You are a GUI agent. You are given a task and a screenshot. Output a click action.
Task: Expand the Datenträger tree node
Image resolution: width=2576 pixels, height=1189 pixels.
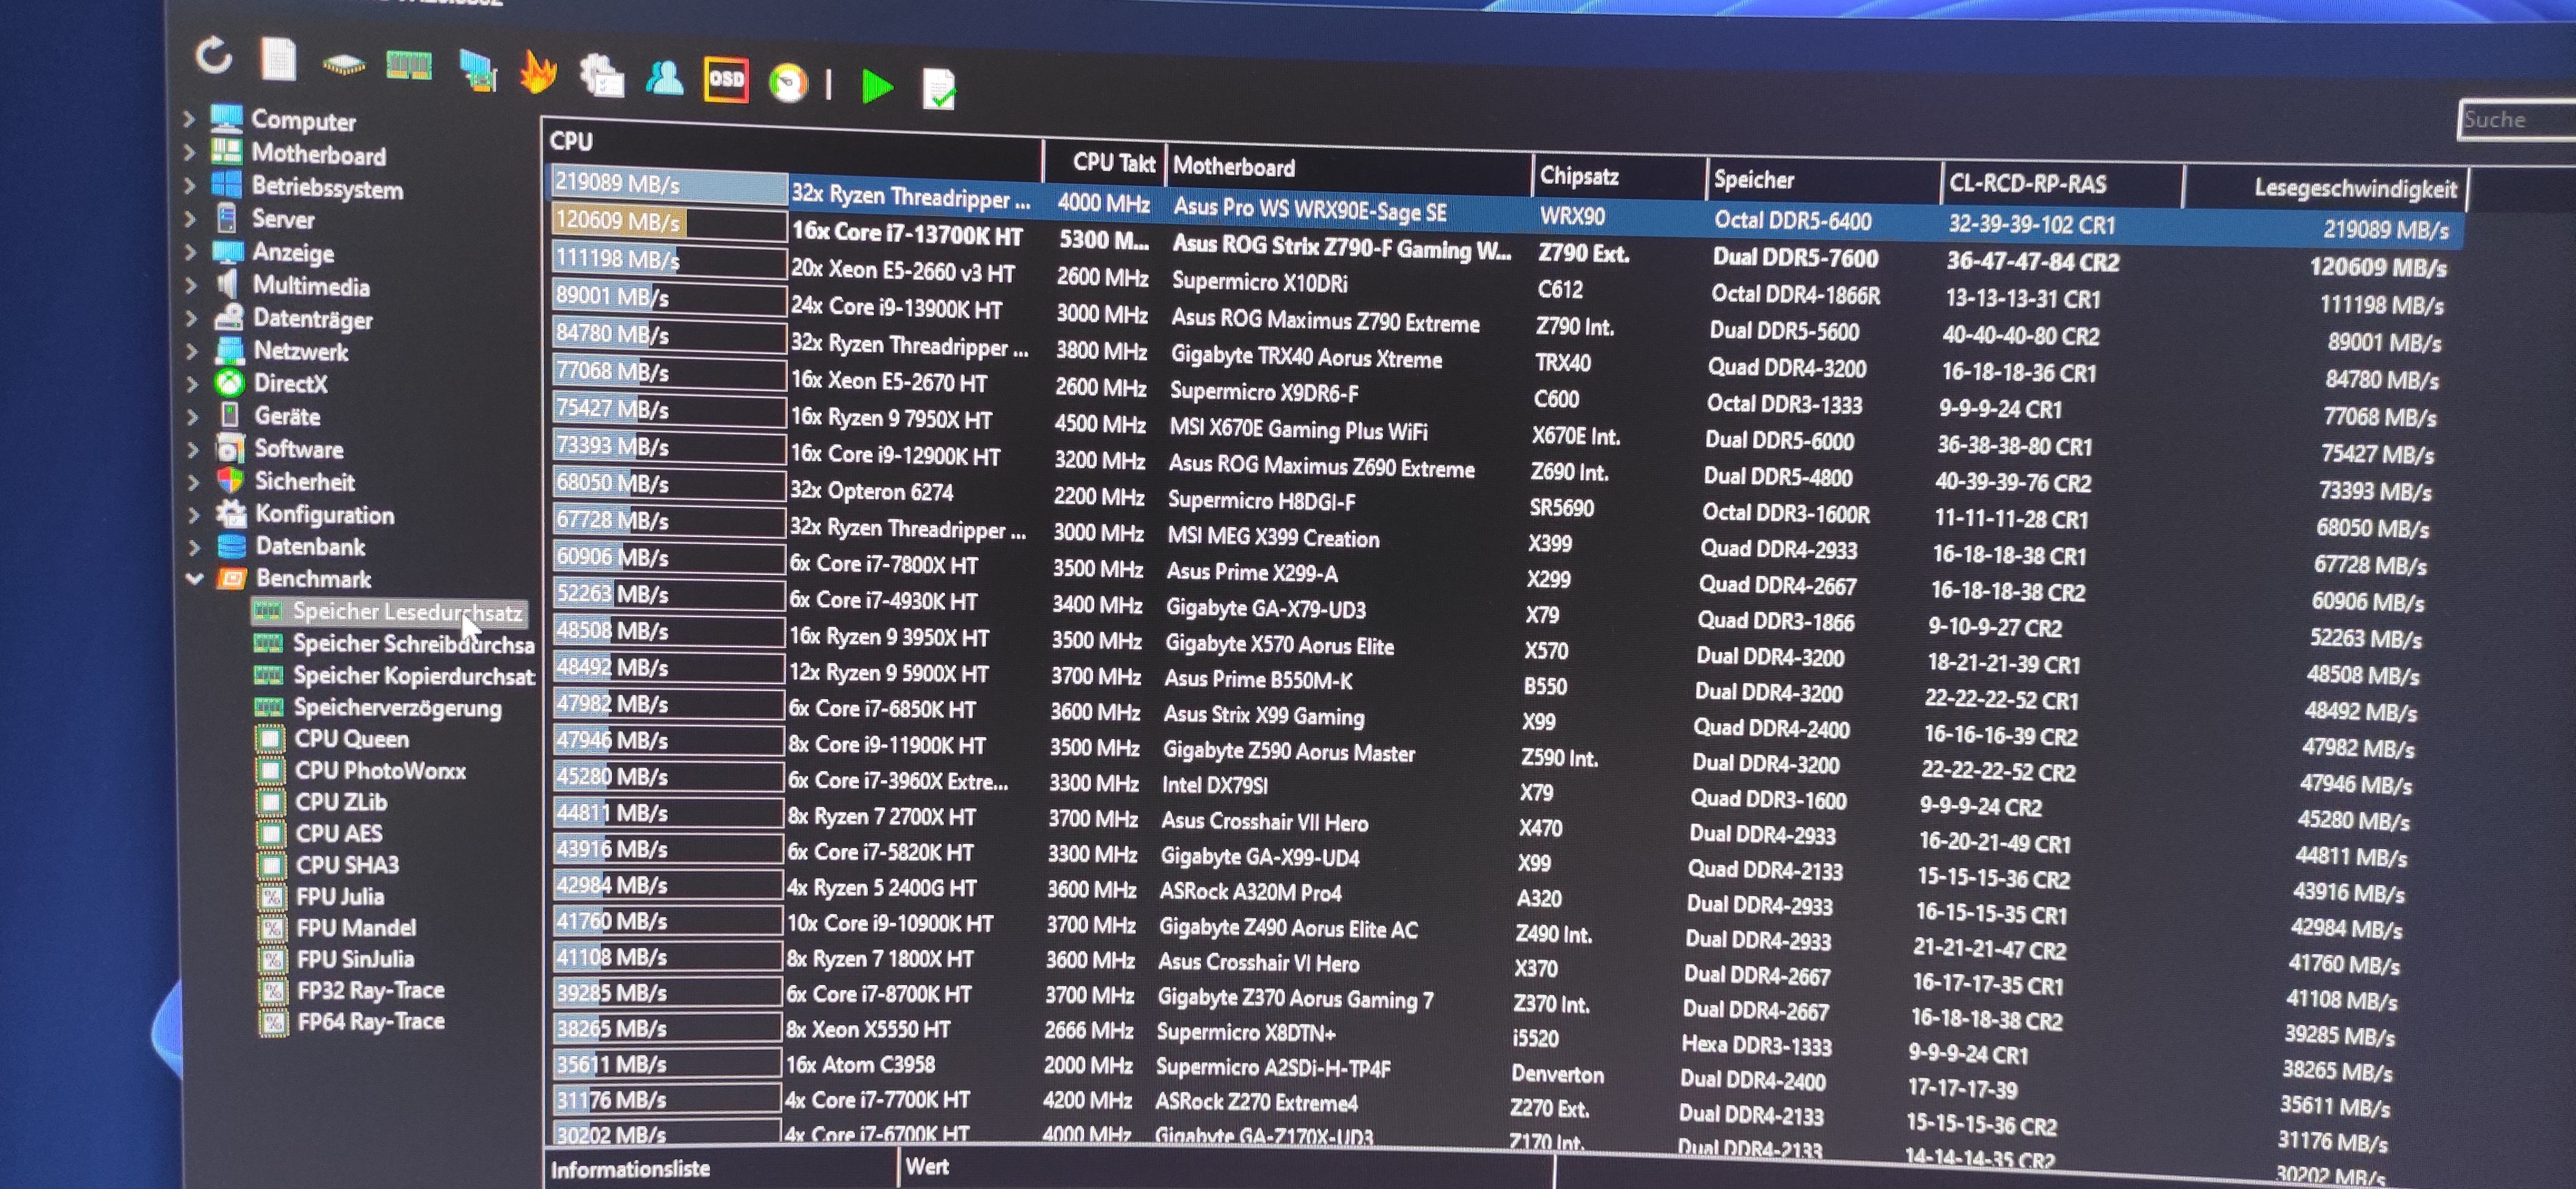192,318
